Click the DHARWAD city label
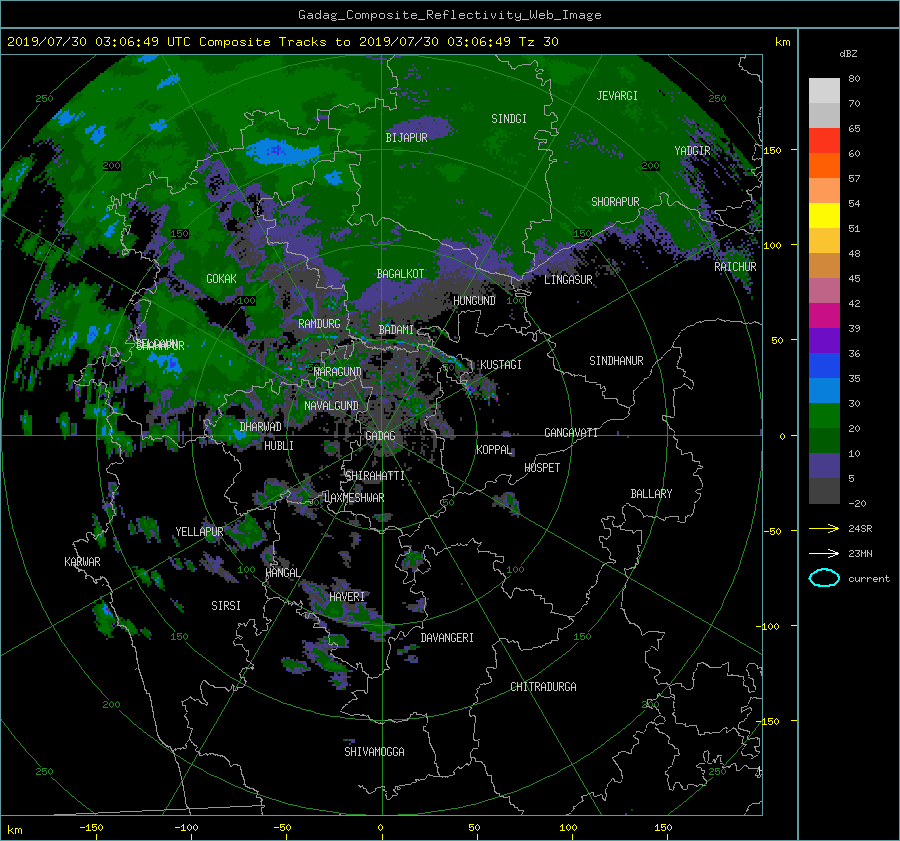900x841 pixels. click(x=261, y=427)
